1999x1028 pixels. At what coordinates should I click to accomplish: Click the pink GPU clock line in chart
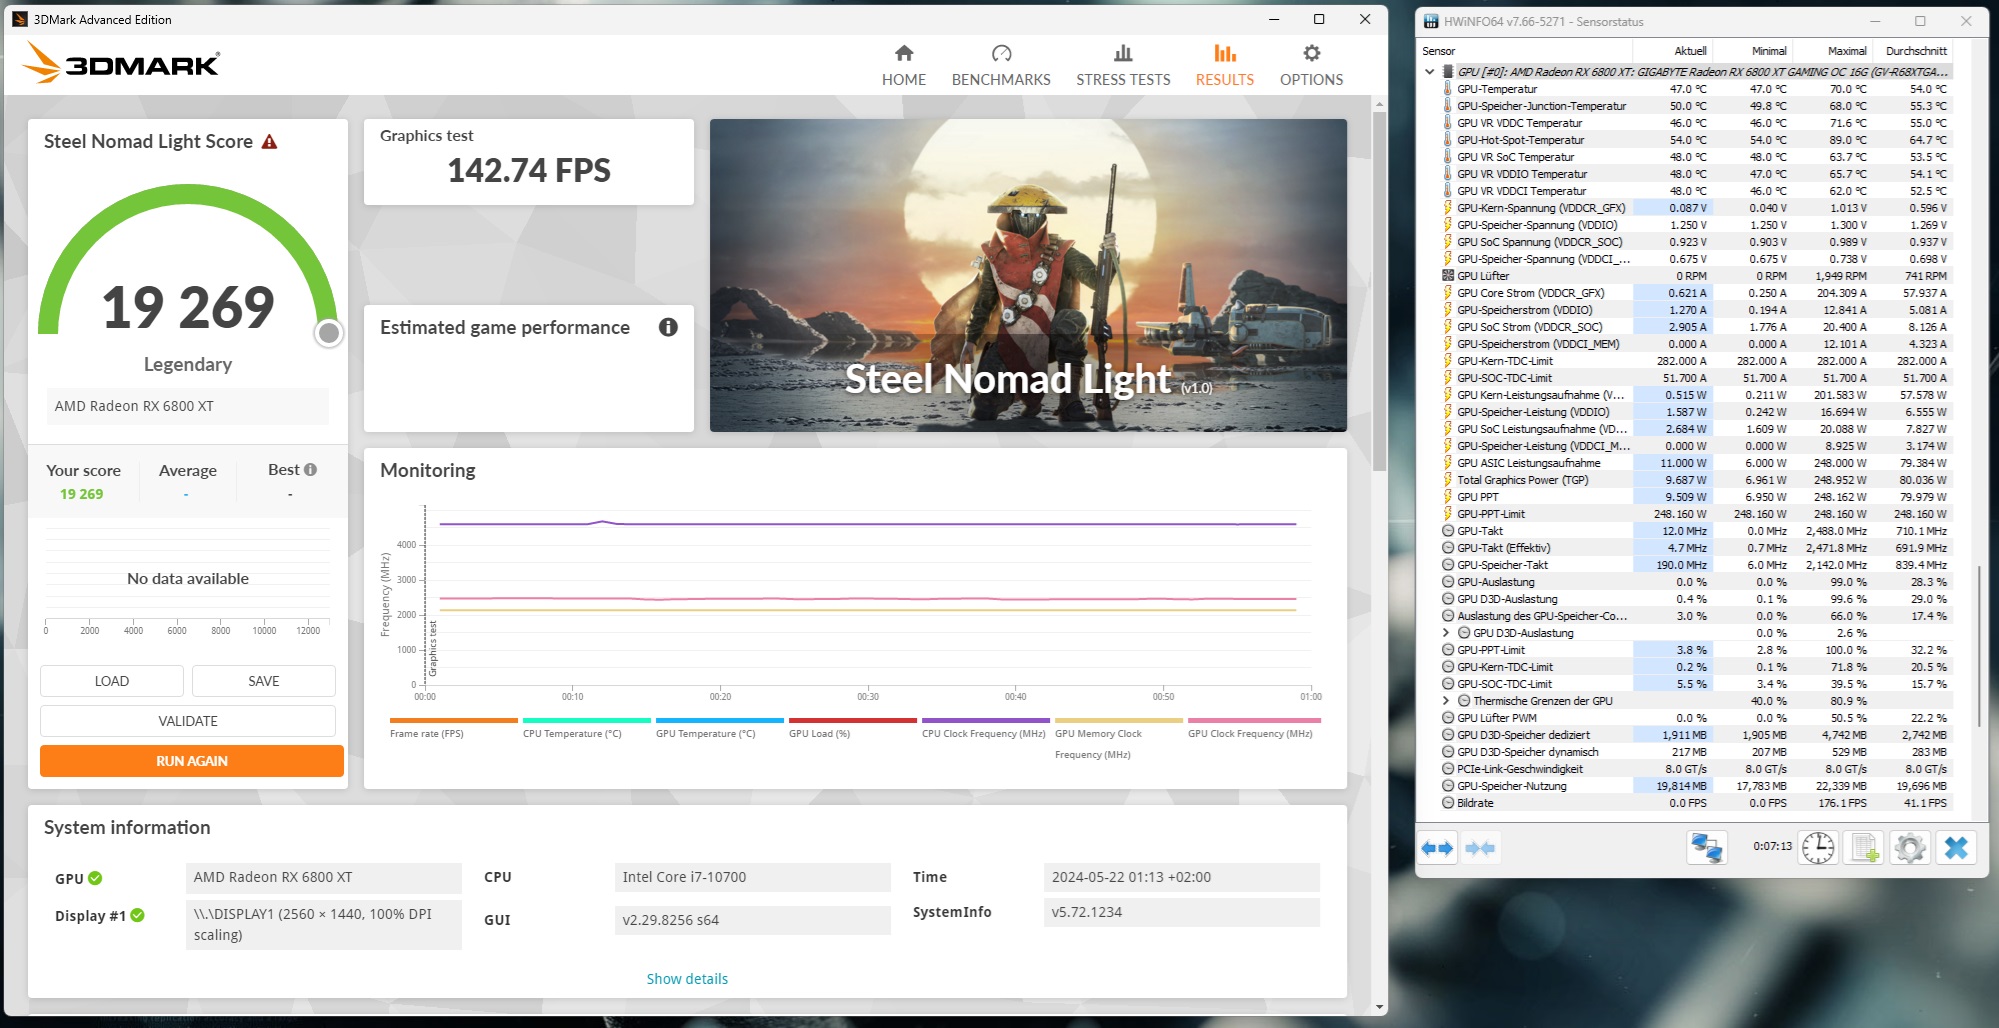pos(868,599)
